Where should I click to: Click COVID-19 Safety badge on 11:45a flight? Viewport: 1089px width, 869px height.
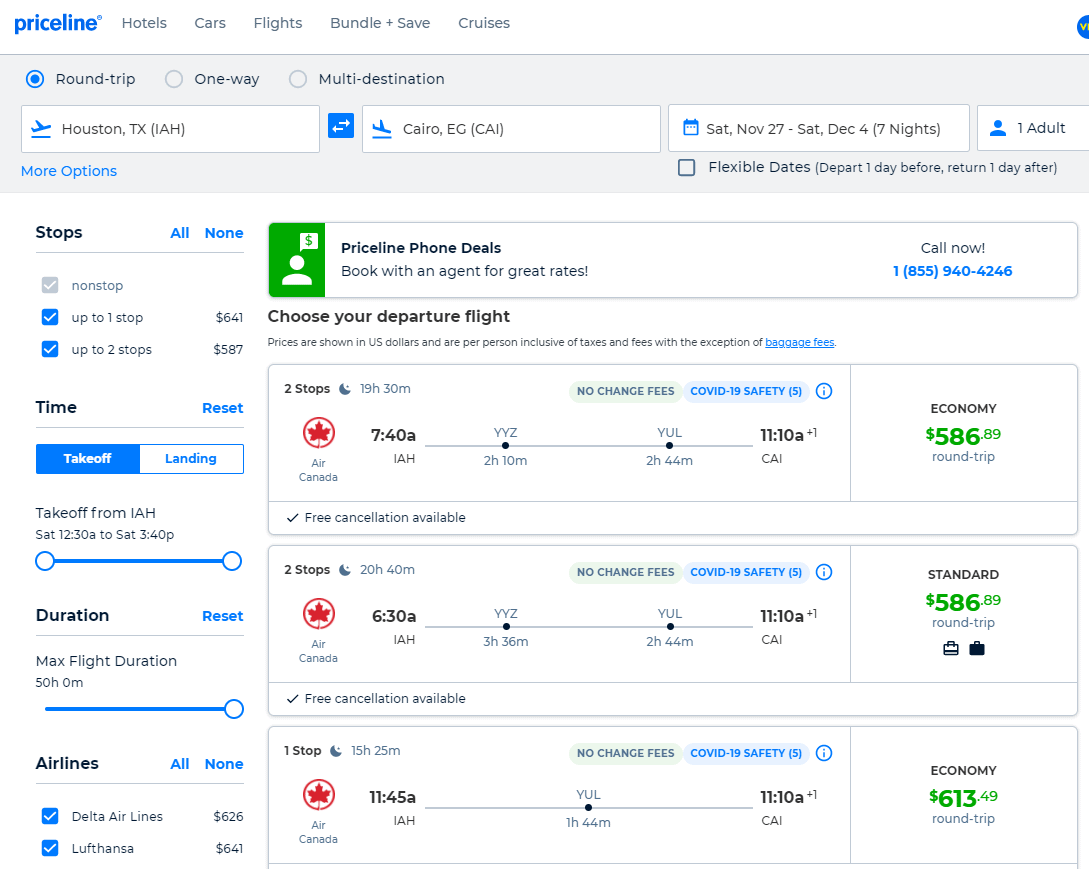pos(746,753)
